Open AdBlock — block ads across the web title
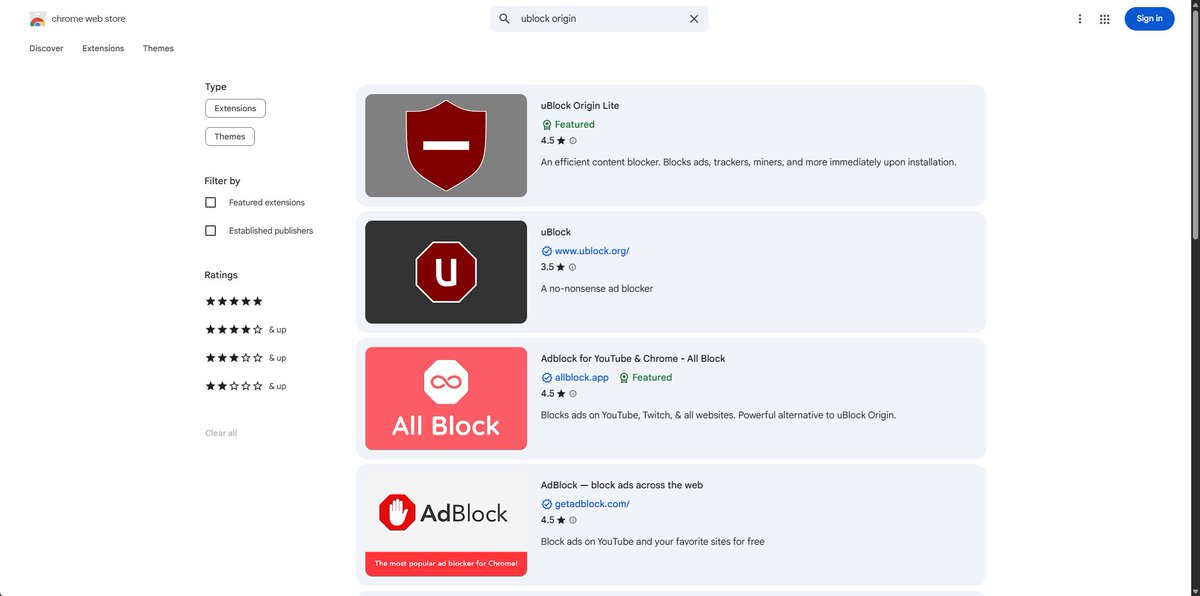1200x596 pixels. (x=622, y=485)
